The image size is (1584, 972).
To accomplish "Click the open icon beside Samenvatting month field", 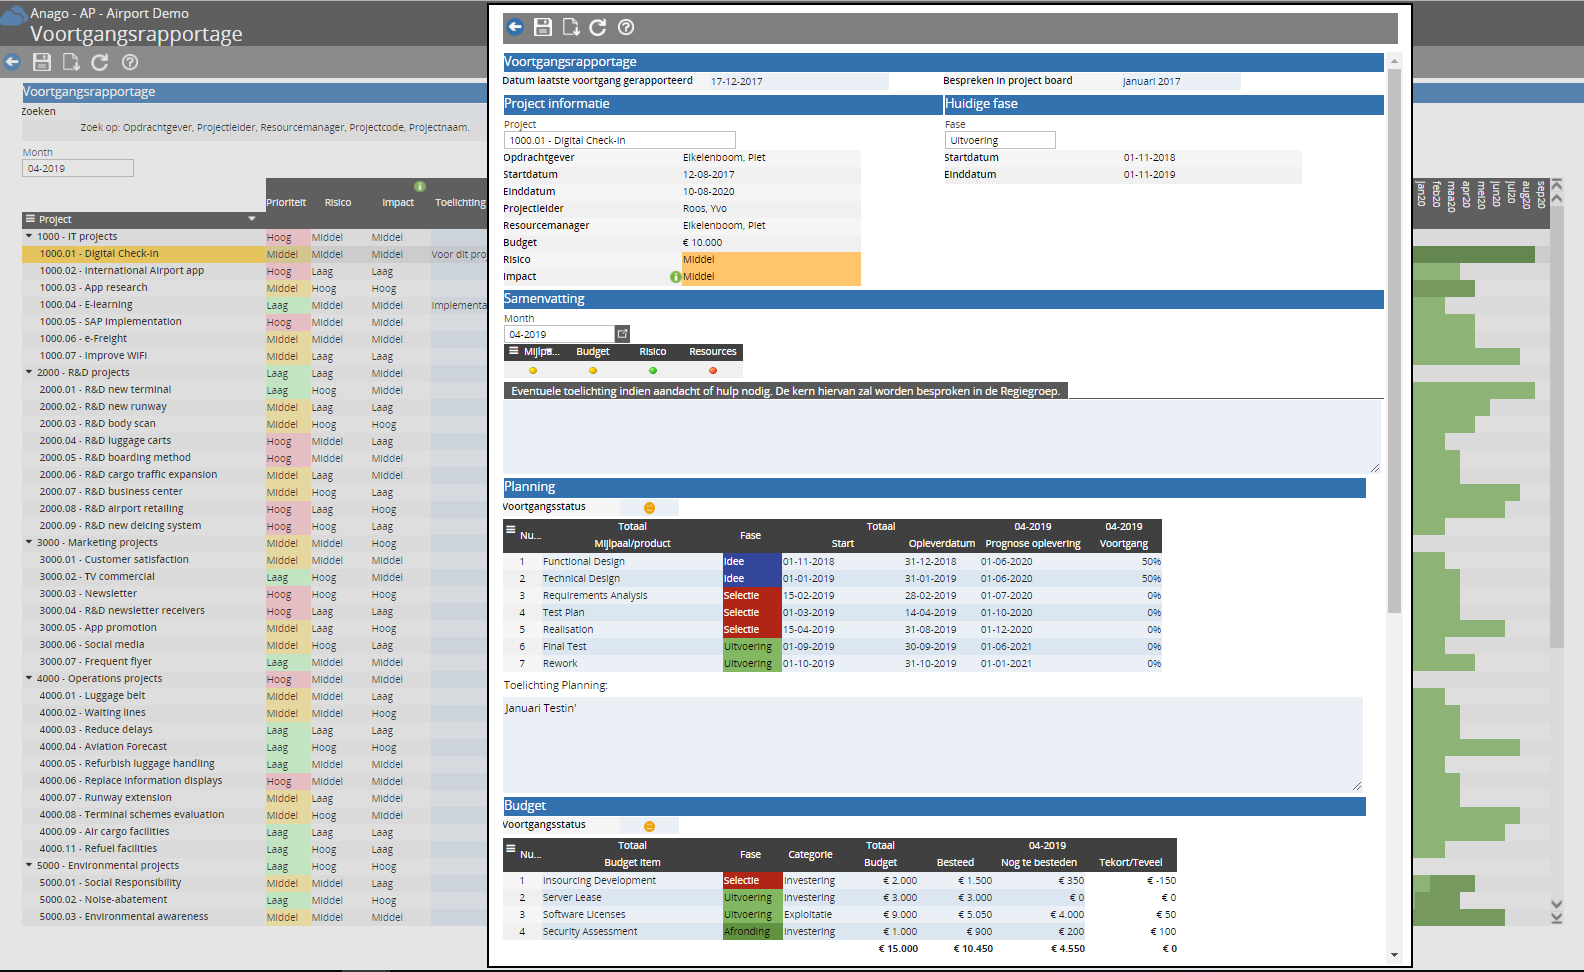I will 622,334.
